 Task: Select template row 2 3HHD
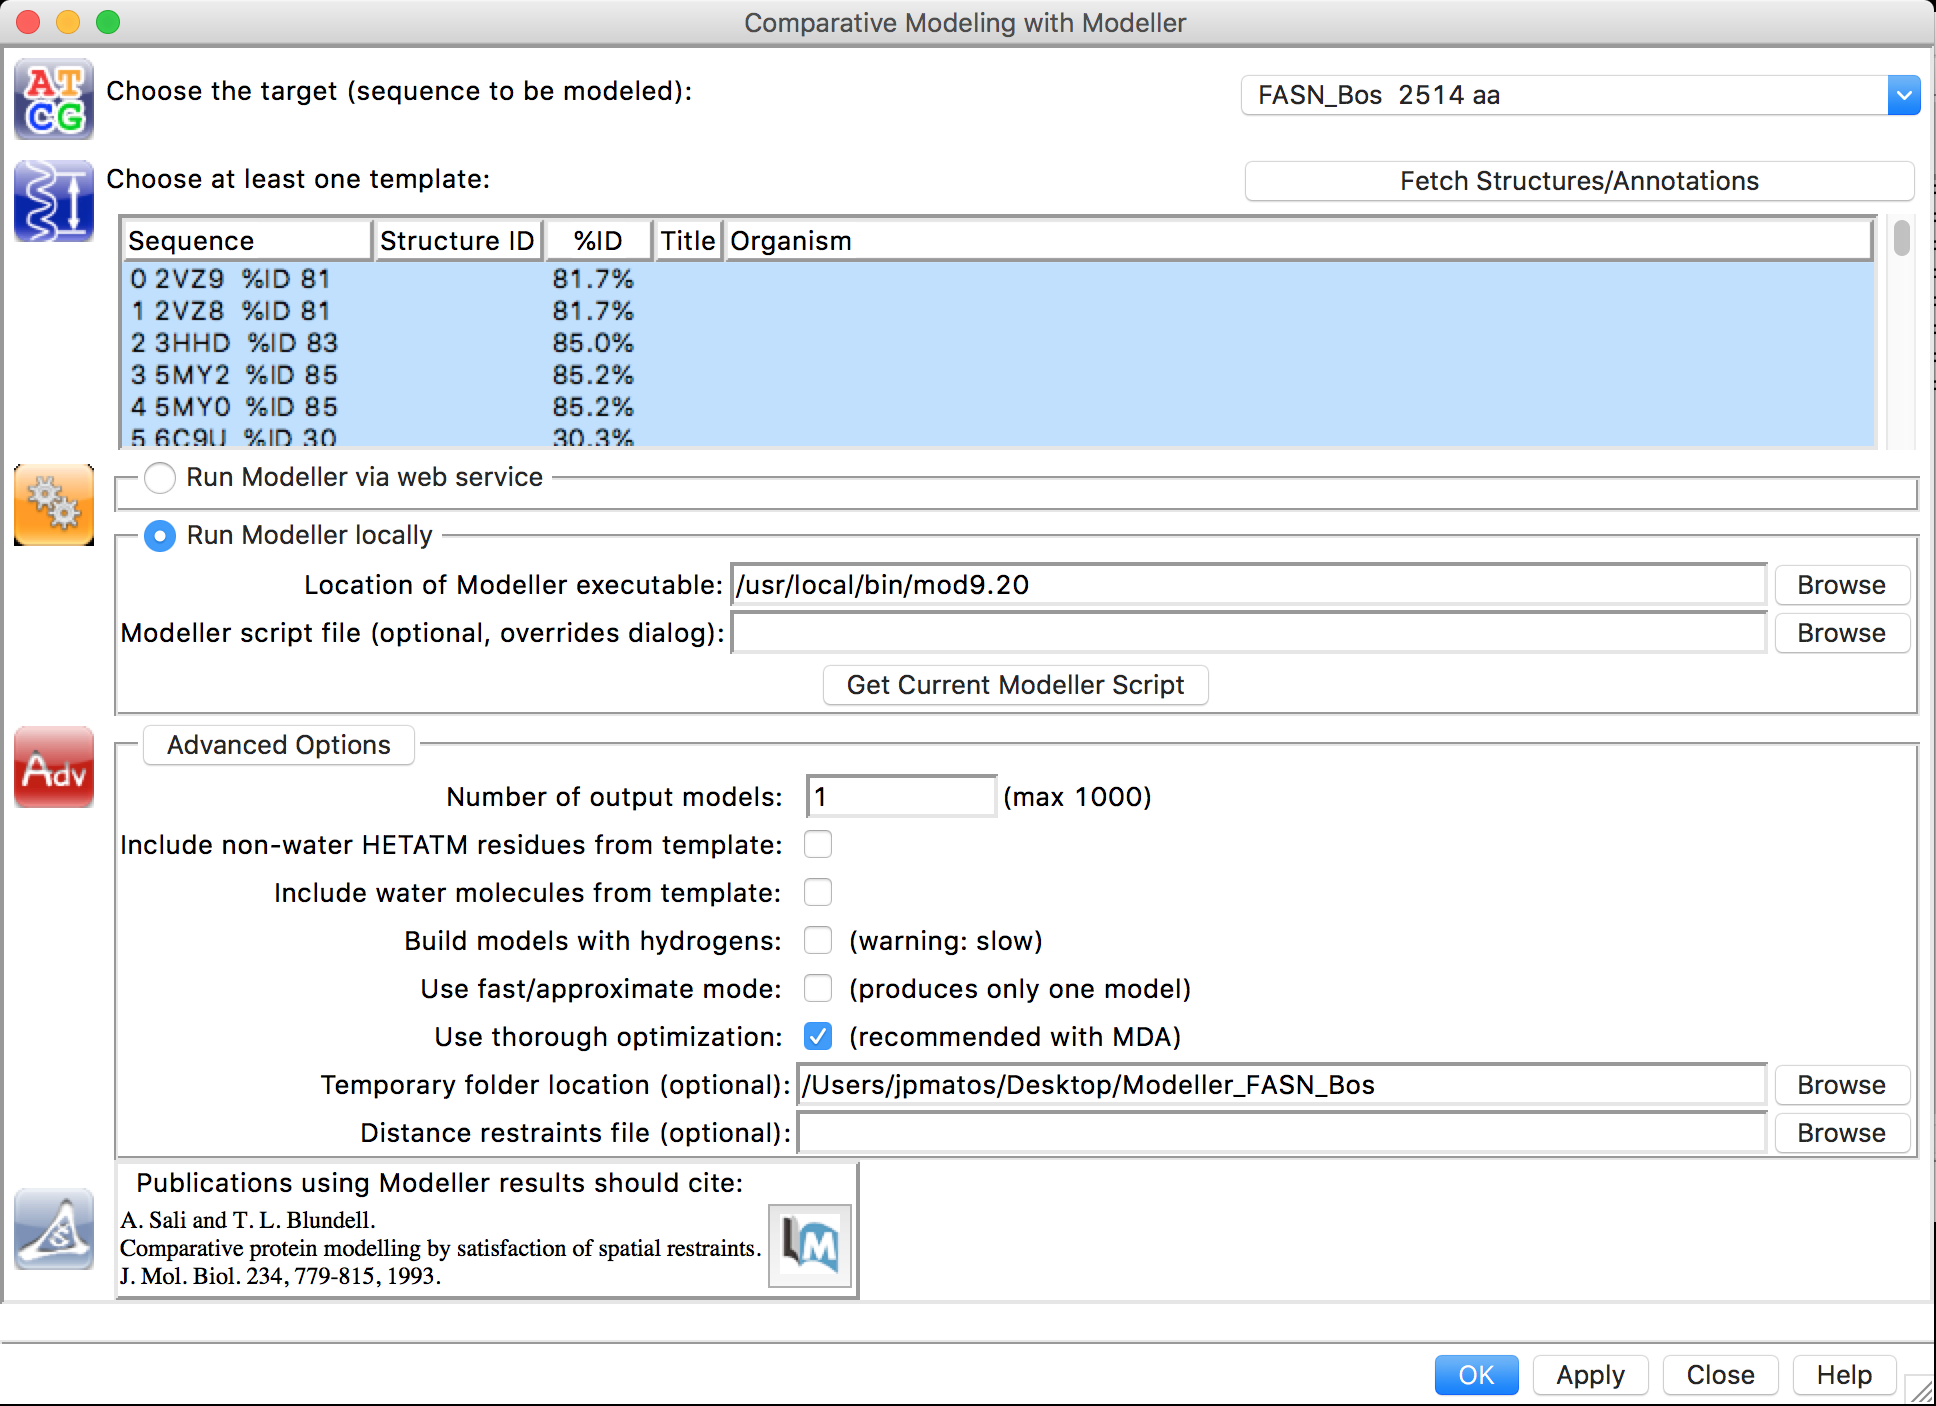[x=998, y=343]
